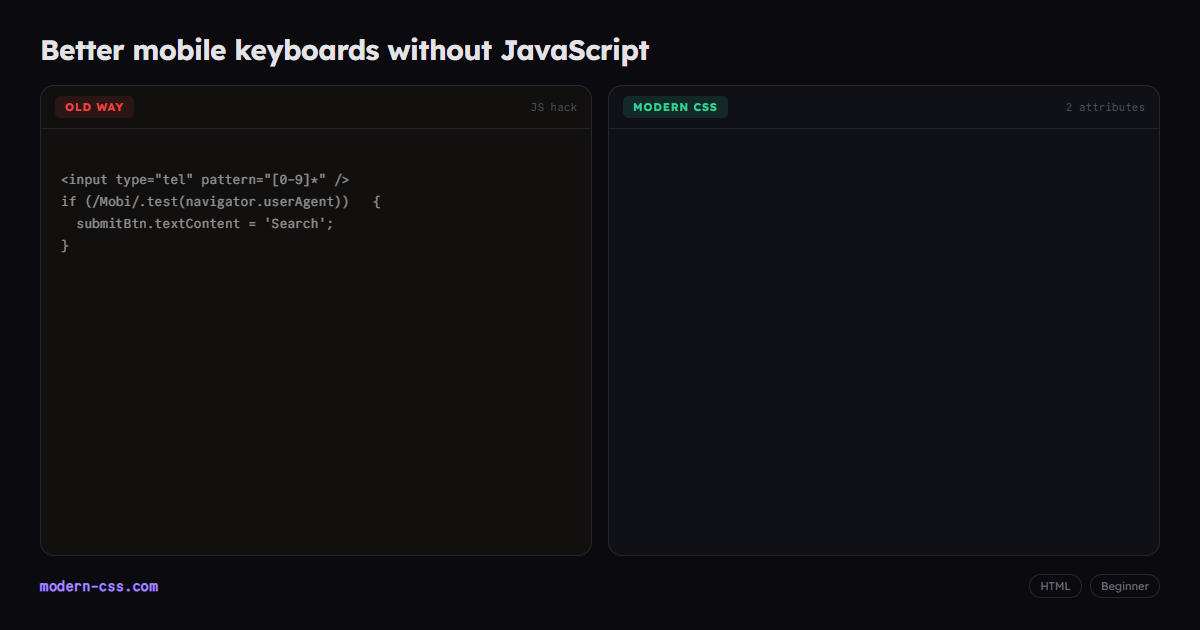This screenshot has width=1200, height=630.
Task: Click the input type="tel" code line
Action: pos(205,180)
